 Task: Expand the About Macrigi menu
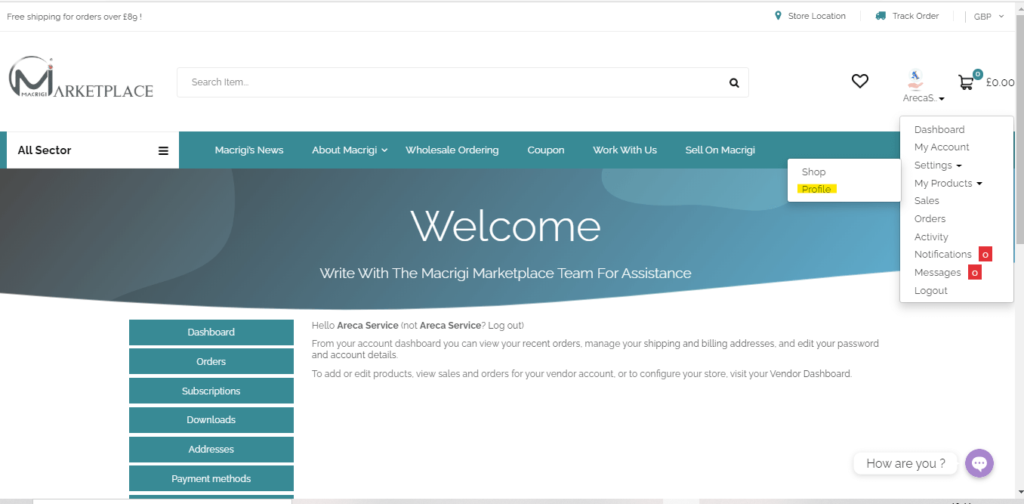[x=349, y=150]
